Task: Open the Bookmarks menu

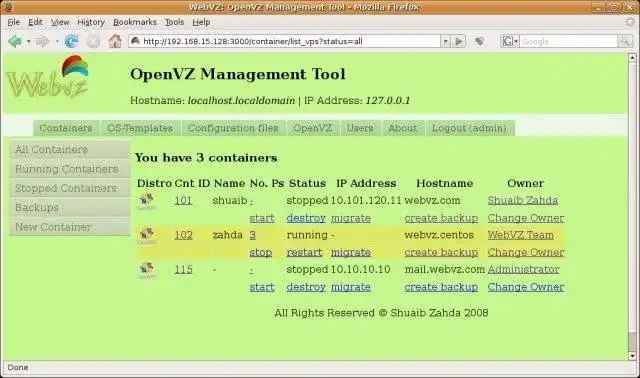Action: coord(135,22)
